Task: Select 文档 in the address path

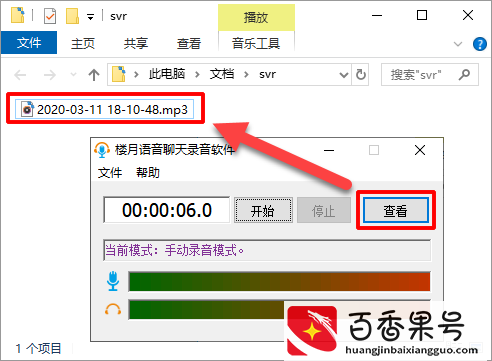Action: (x=222, y=74)
